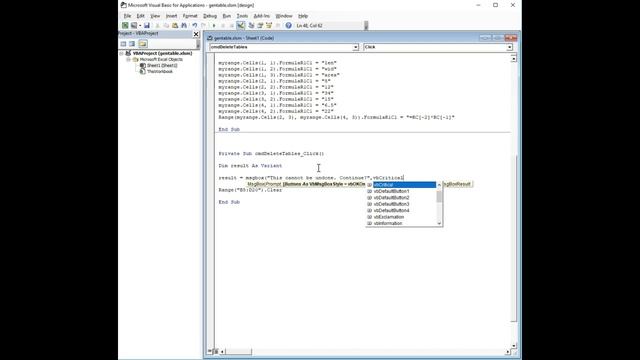Select ThisWorkbook in project tree
This screenshot has width=640, height=360.
click(160, 71)
